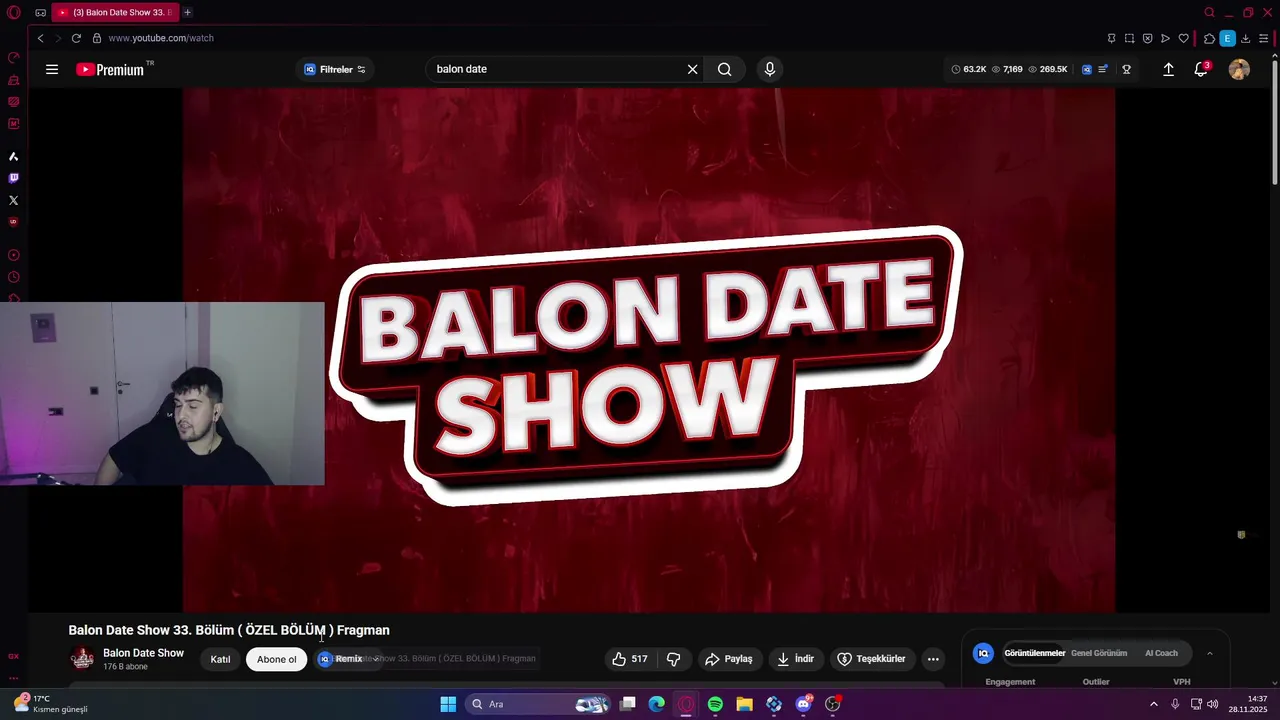Click the blue E extension icon

1227,38
